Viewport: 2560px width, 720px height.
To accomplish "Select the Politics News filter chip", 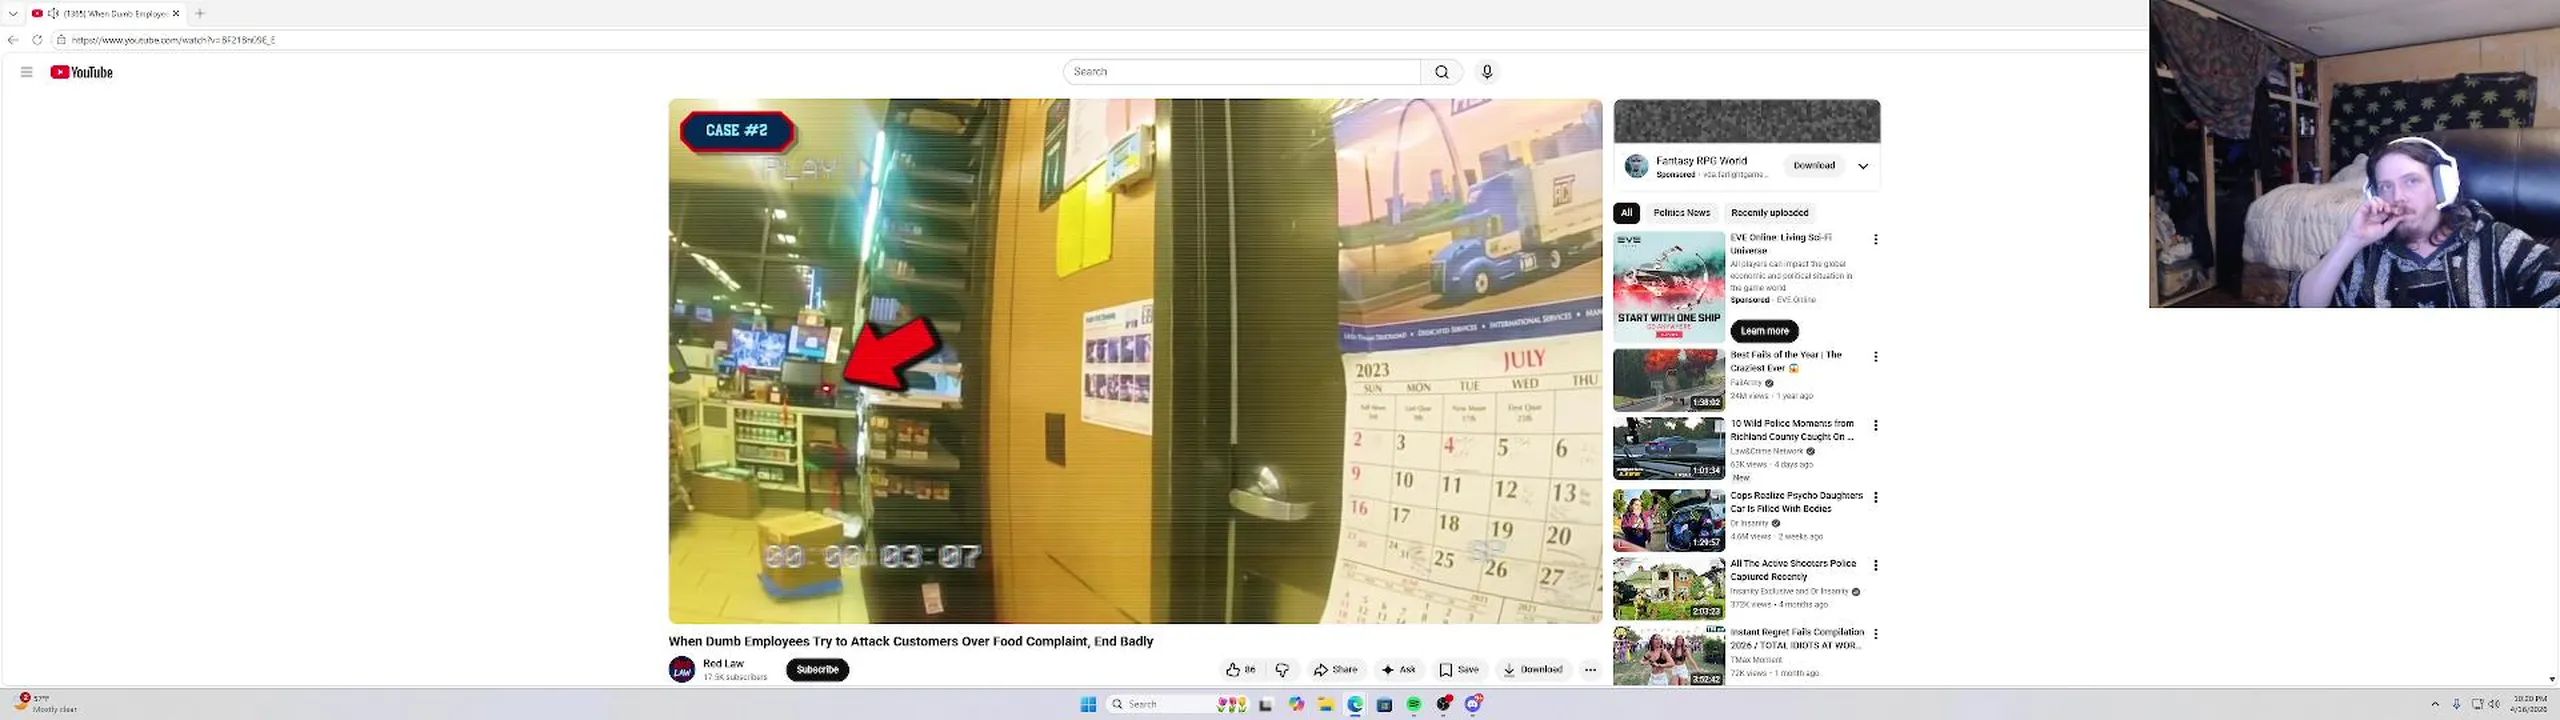I will (1681, 213).
